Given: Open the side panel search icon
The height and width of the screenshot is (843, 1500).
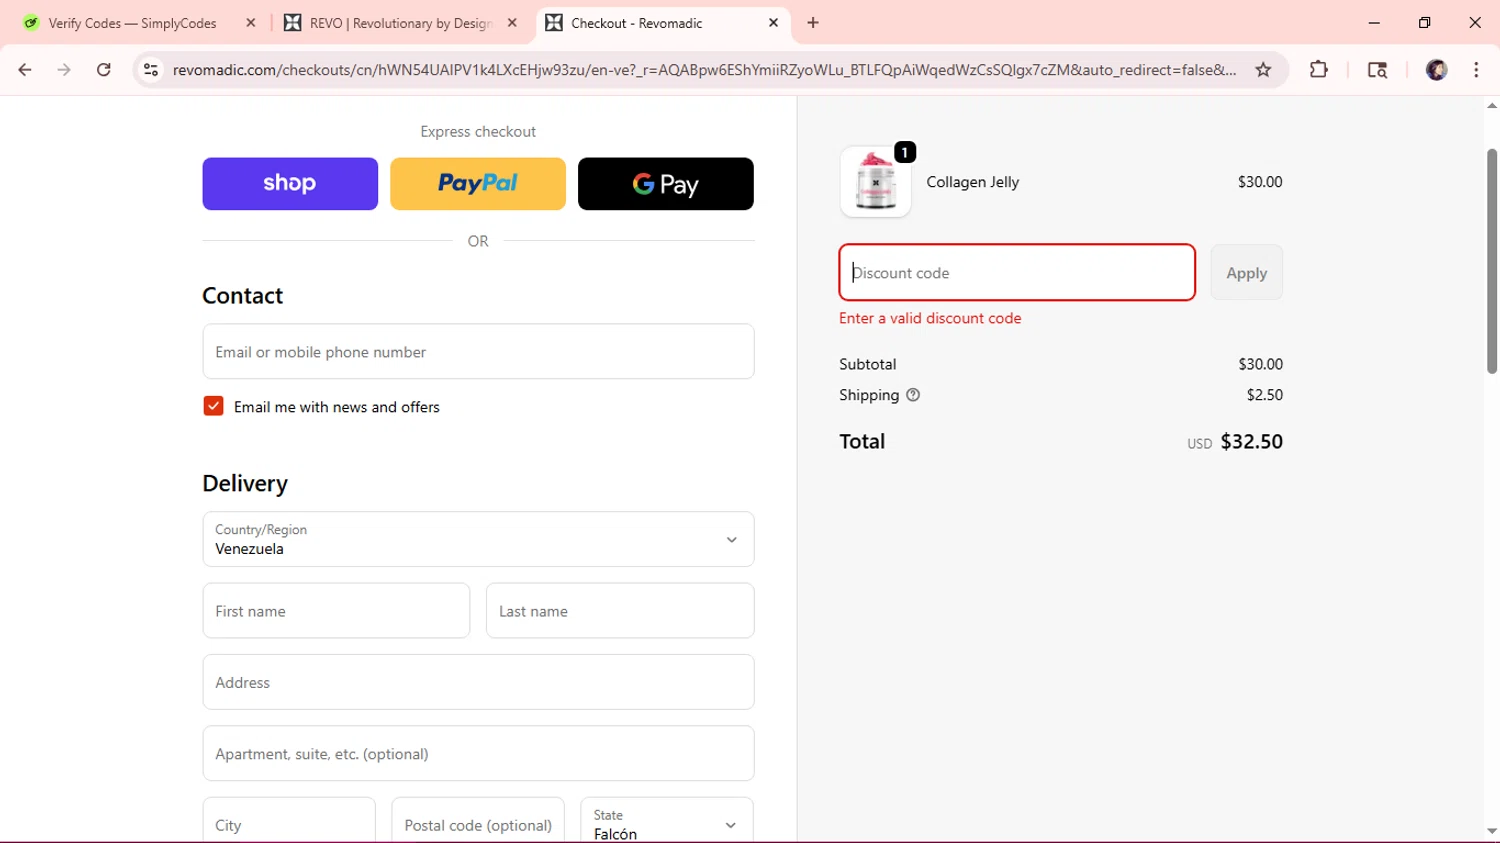Looking at the screenshot, I should click(1377, 70).
